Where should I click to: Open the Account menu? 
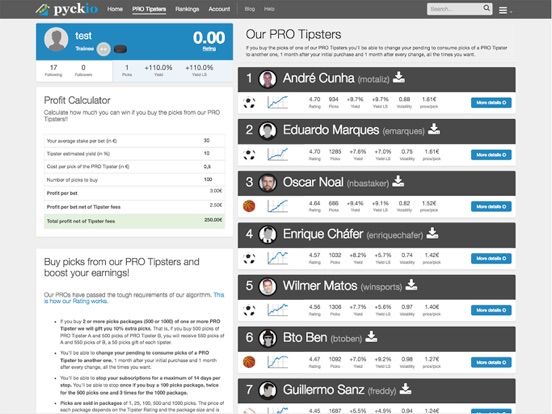[x=219, y=9]
